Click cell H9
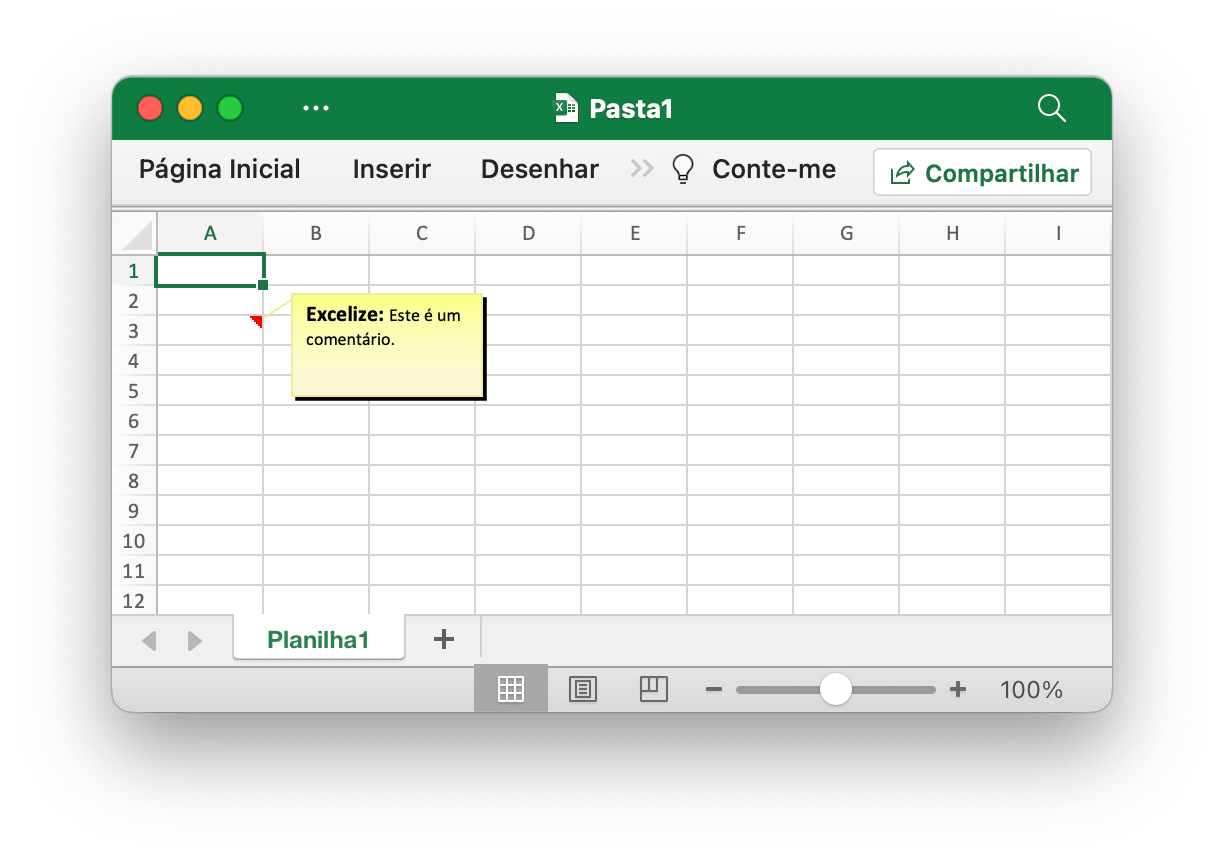The image size is (1224, 860). (952, 510)
